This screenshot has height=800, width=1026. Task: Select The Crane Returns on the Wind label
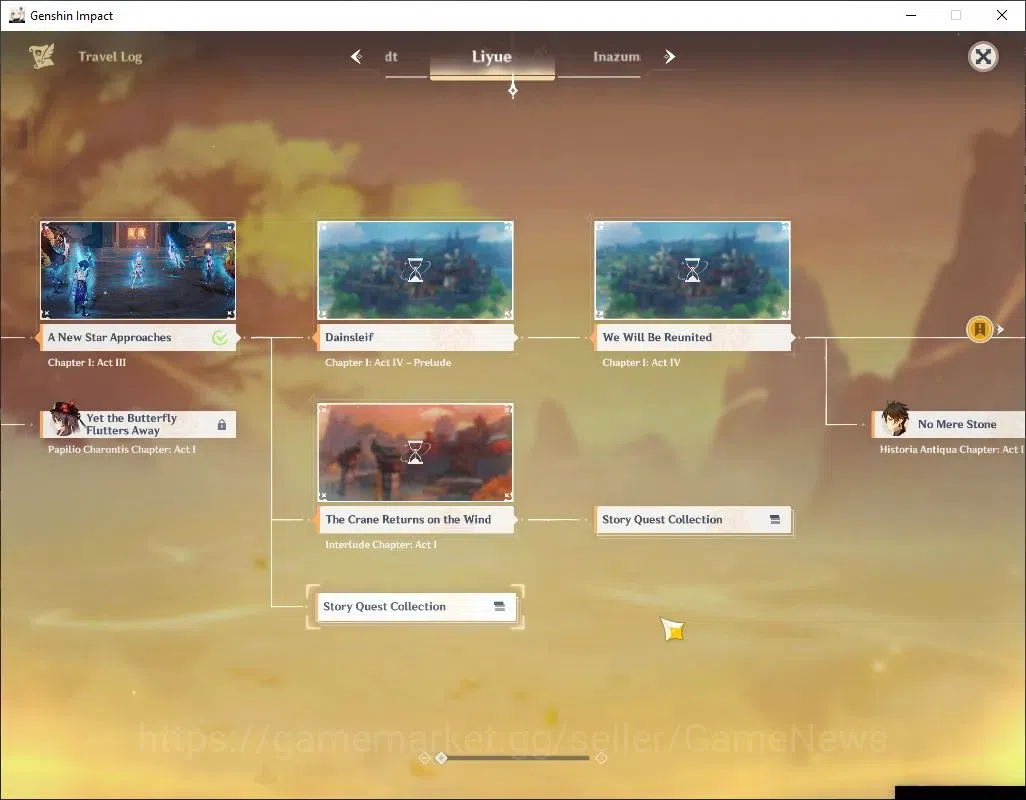tap(417, 519)
